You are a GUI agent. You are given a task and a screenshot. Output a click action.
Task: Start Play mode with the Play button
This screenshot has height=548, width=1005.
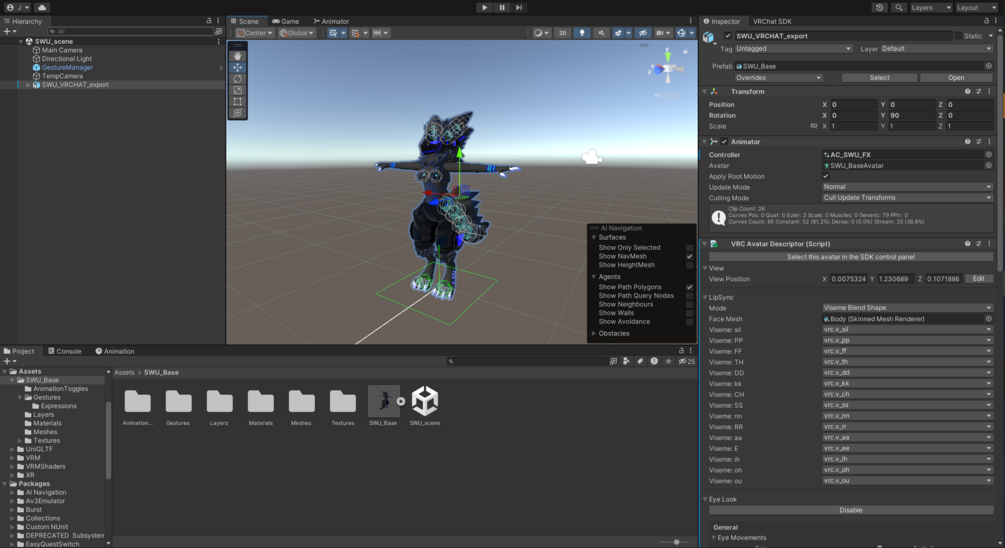click(x=485, y=8)
